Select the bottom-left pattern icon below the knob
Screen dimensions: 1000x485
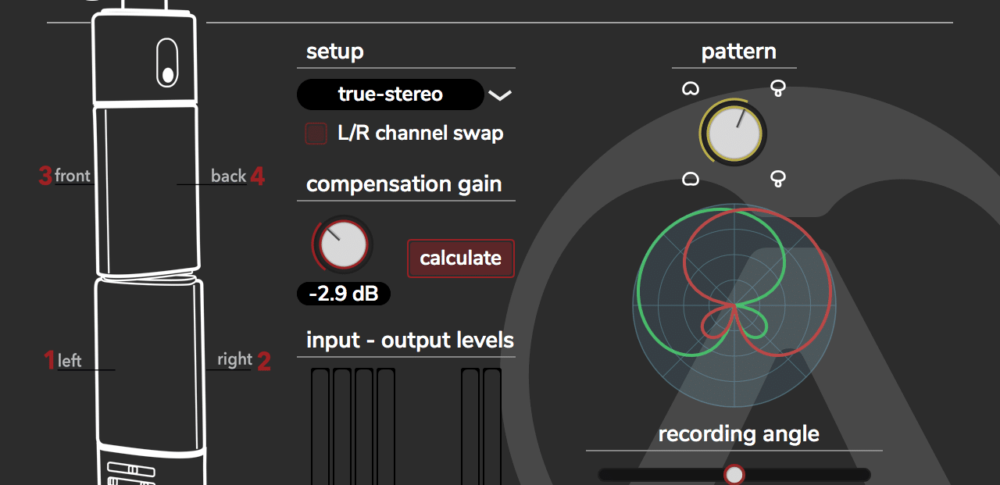tap(689, 178)
